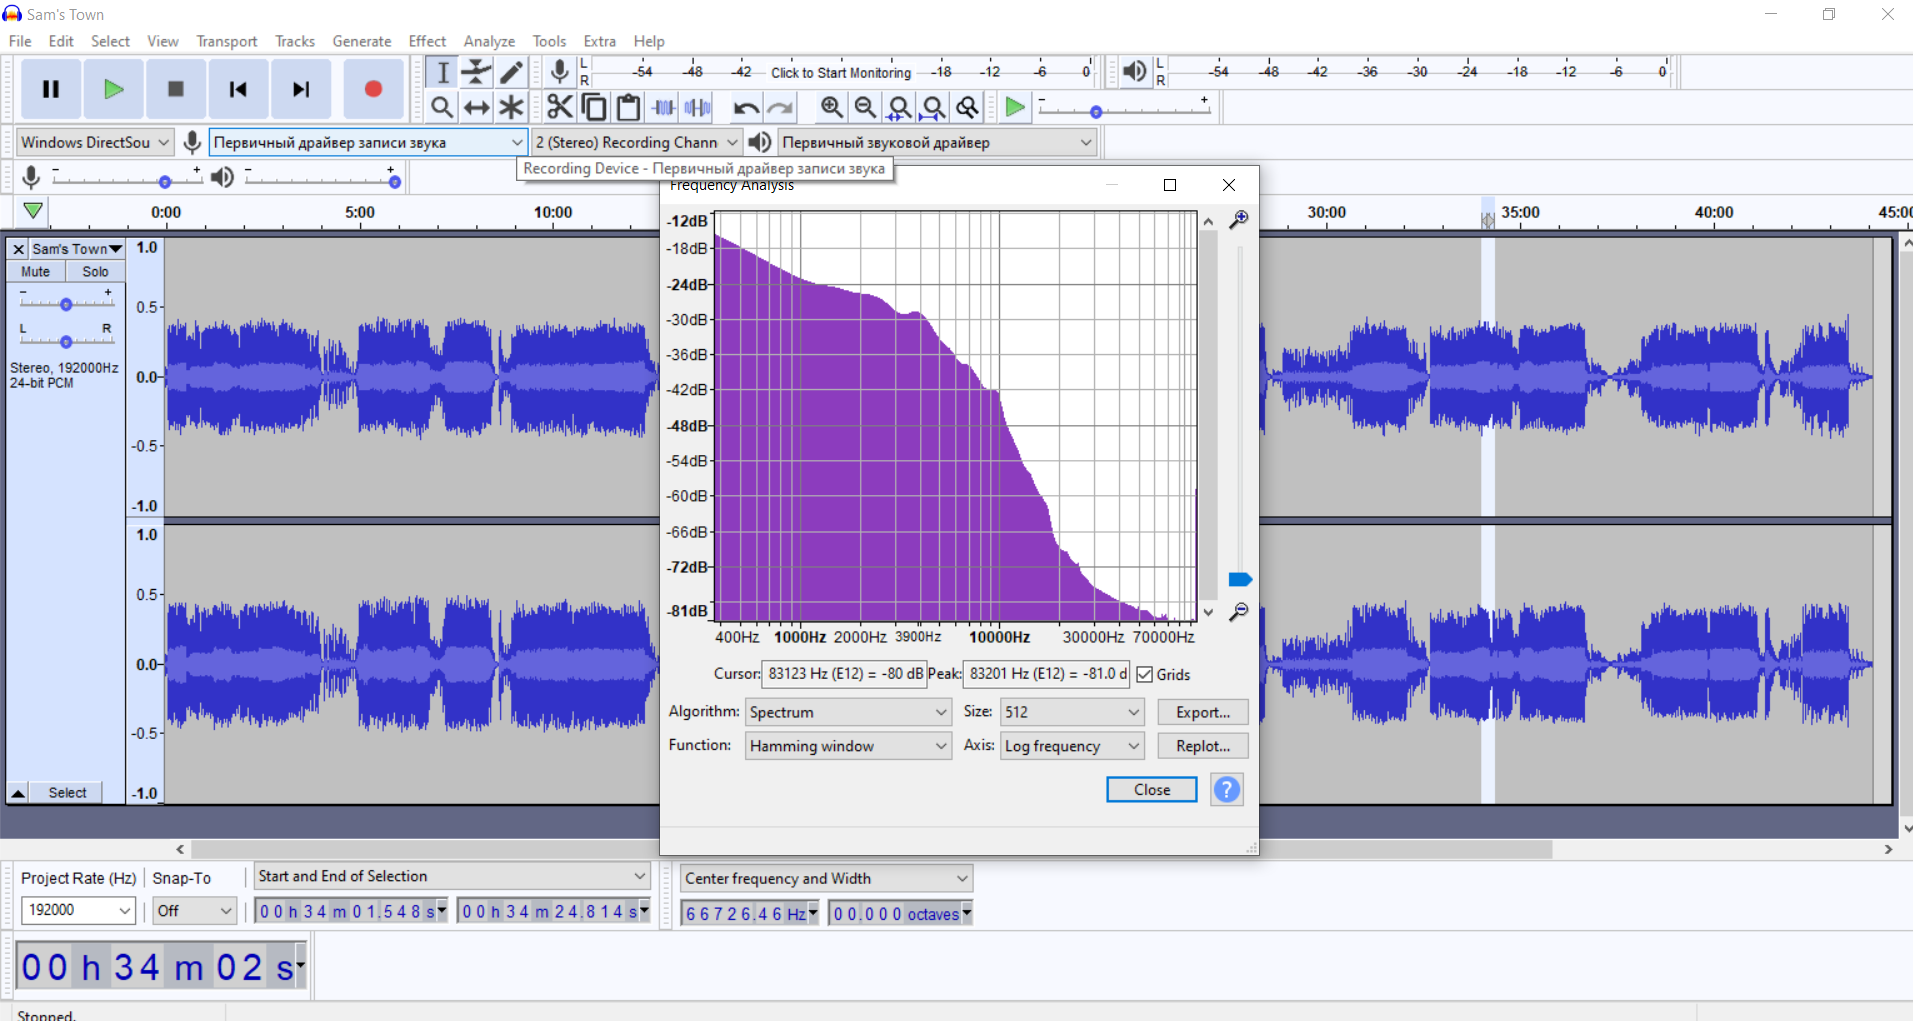Fit whole project in window
The height and width of the screenshot is (1021, 1913).
pyautogui.click(x=933, y=107)
